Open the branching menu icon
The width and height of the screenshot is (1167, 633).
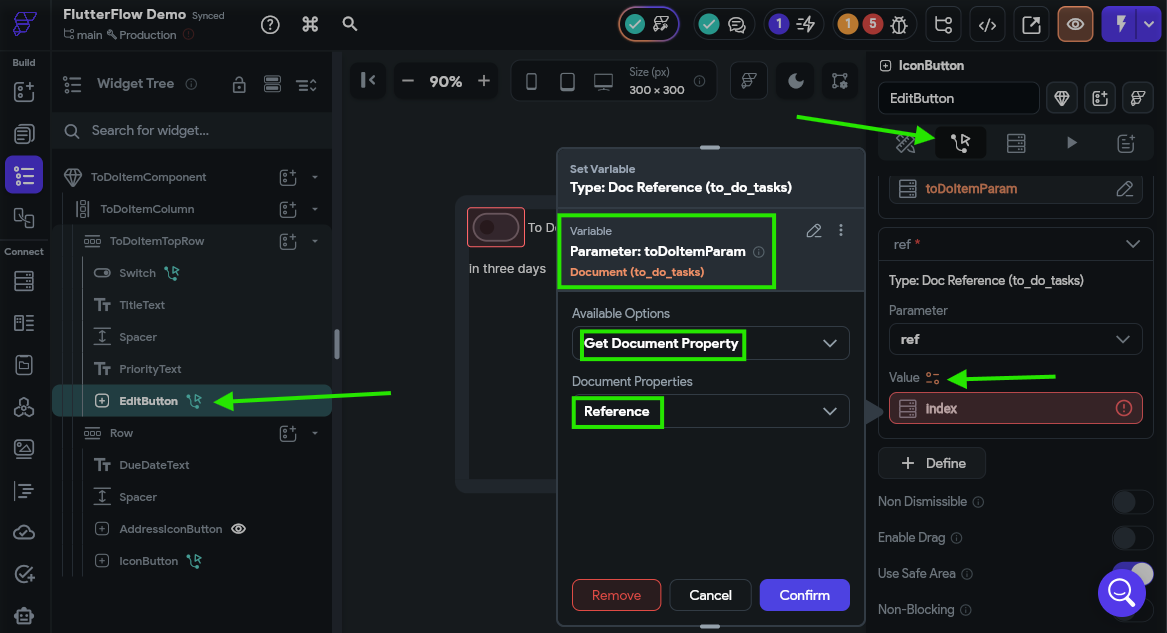pos(943,25)
